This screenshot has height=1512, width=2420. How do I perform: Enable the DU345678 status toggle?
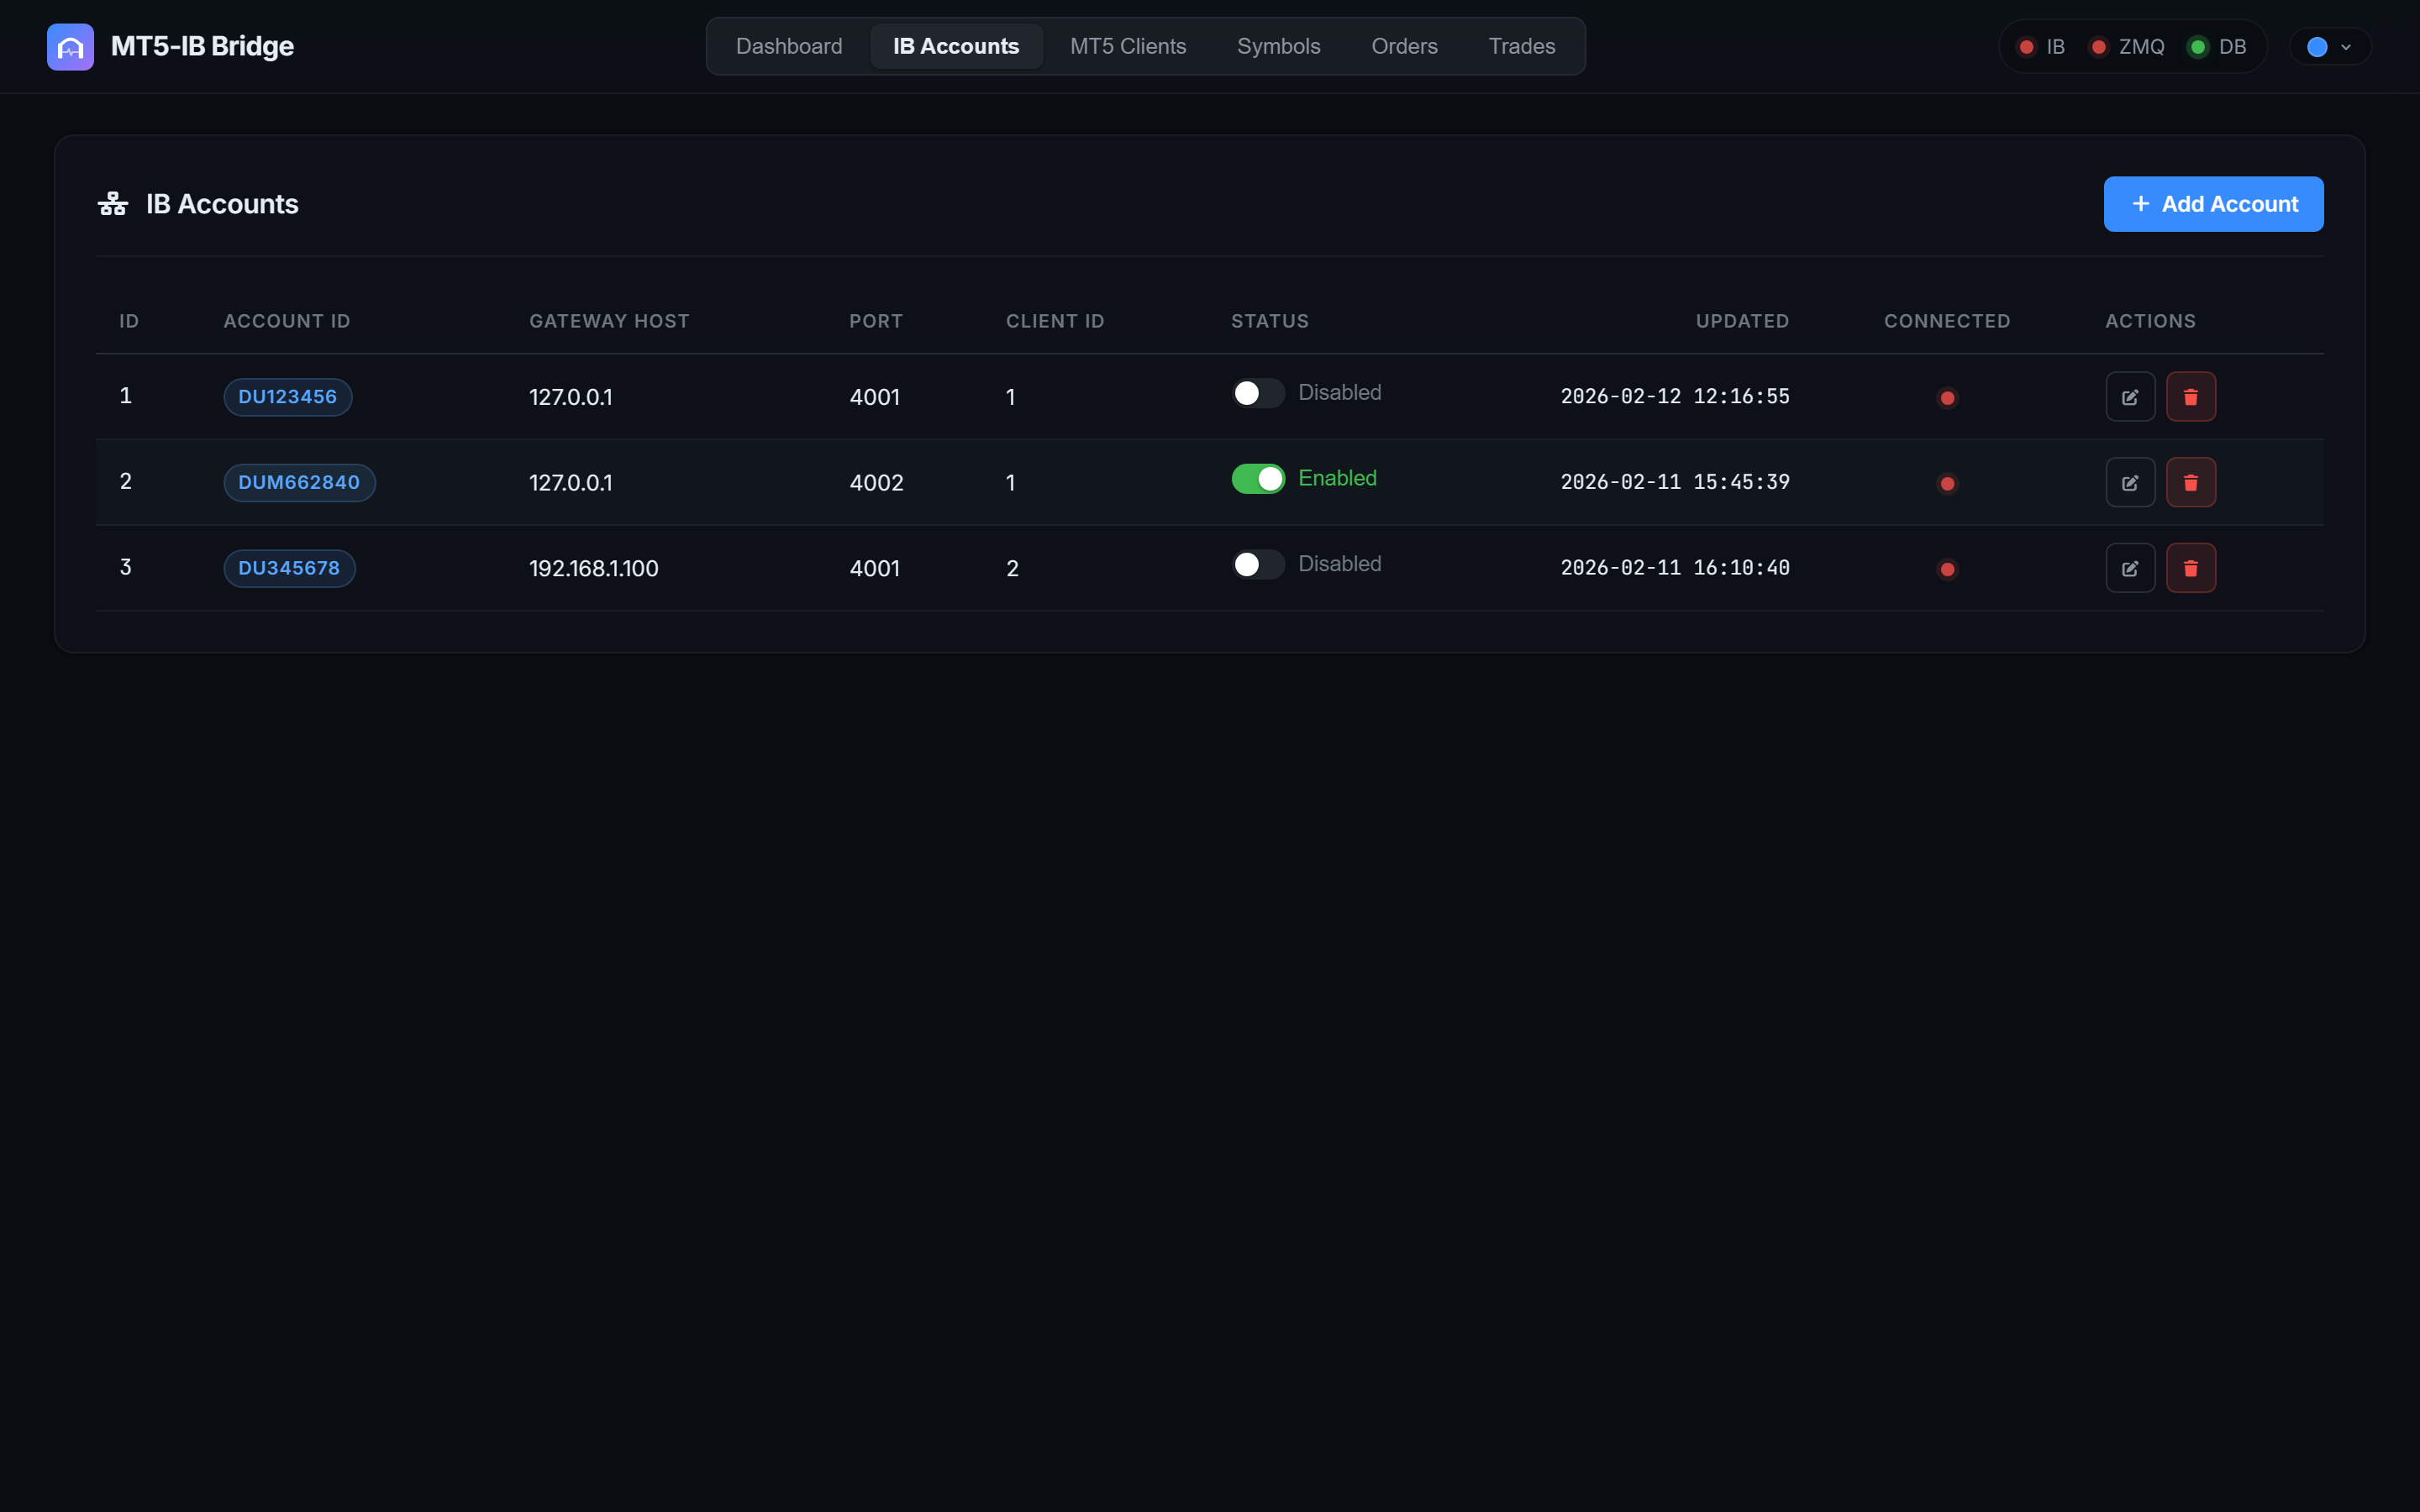(1257, 564)
